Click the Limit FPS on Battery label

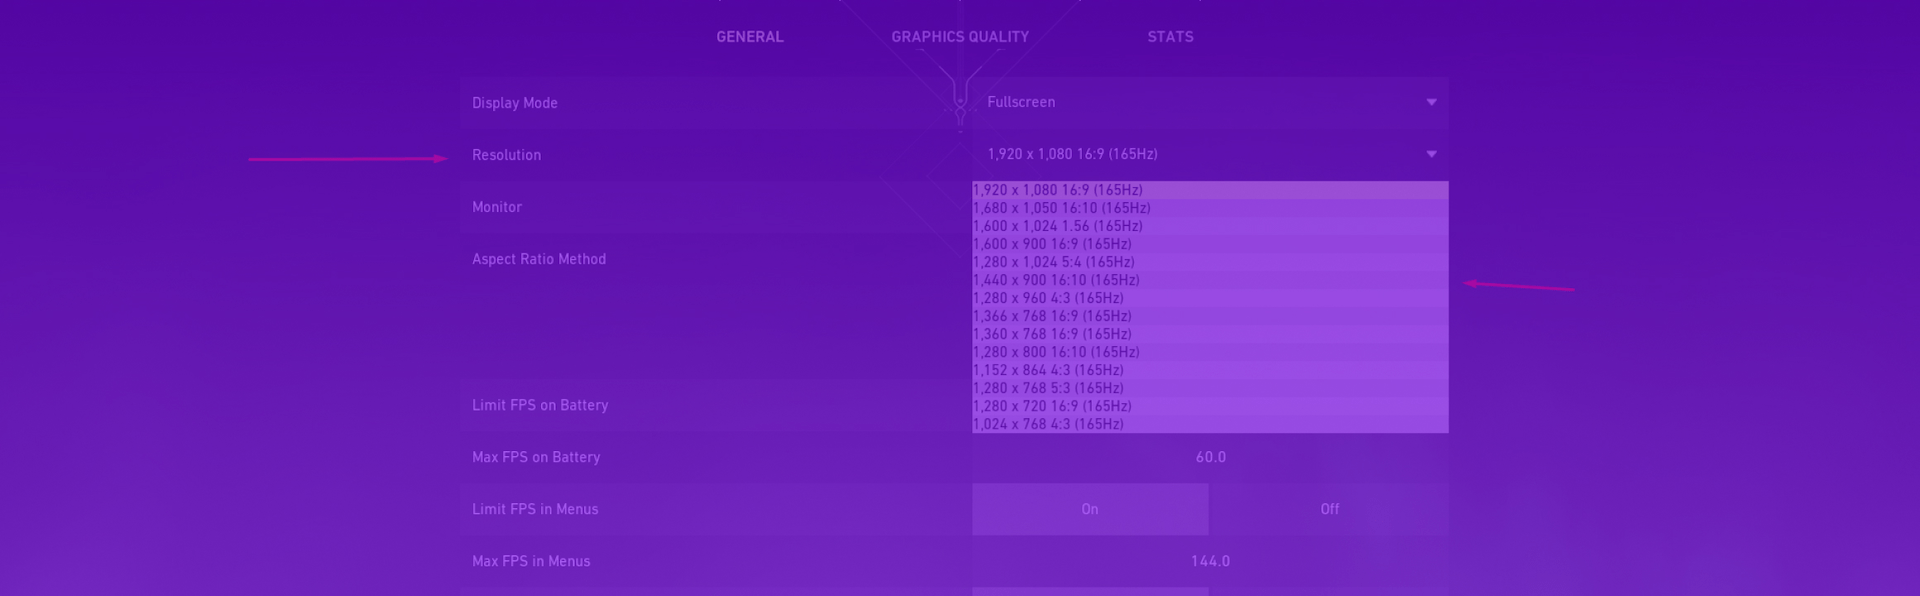click(540, 405)
